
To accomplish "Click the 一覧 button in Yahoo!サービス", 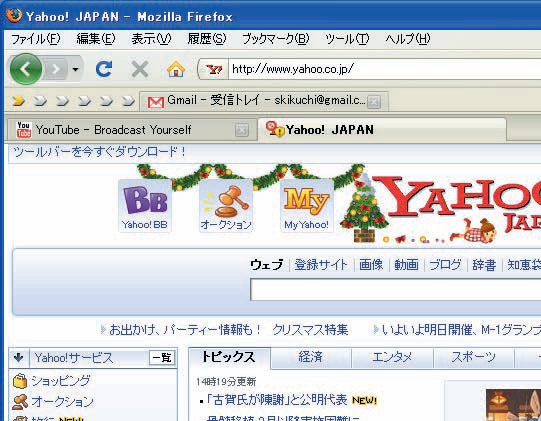I will 162,358.
